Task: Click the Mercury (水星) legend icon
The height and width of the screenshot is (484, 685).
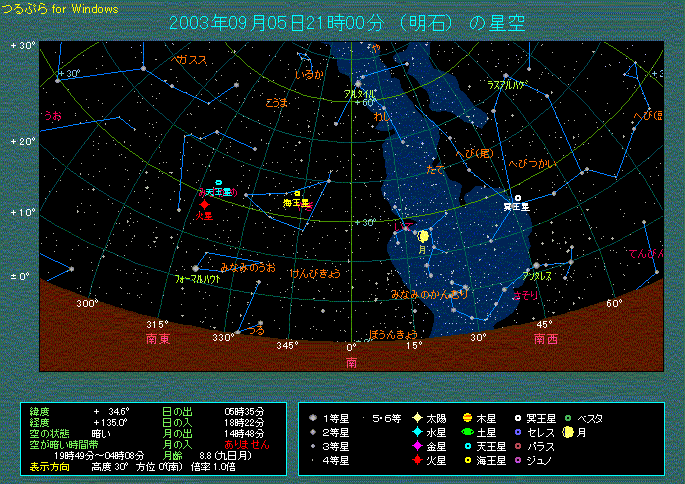Action: pyautogui.click(x=416, y=432)
